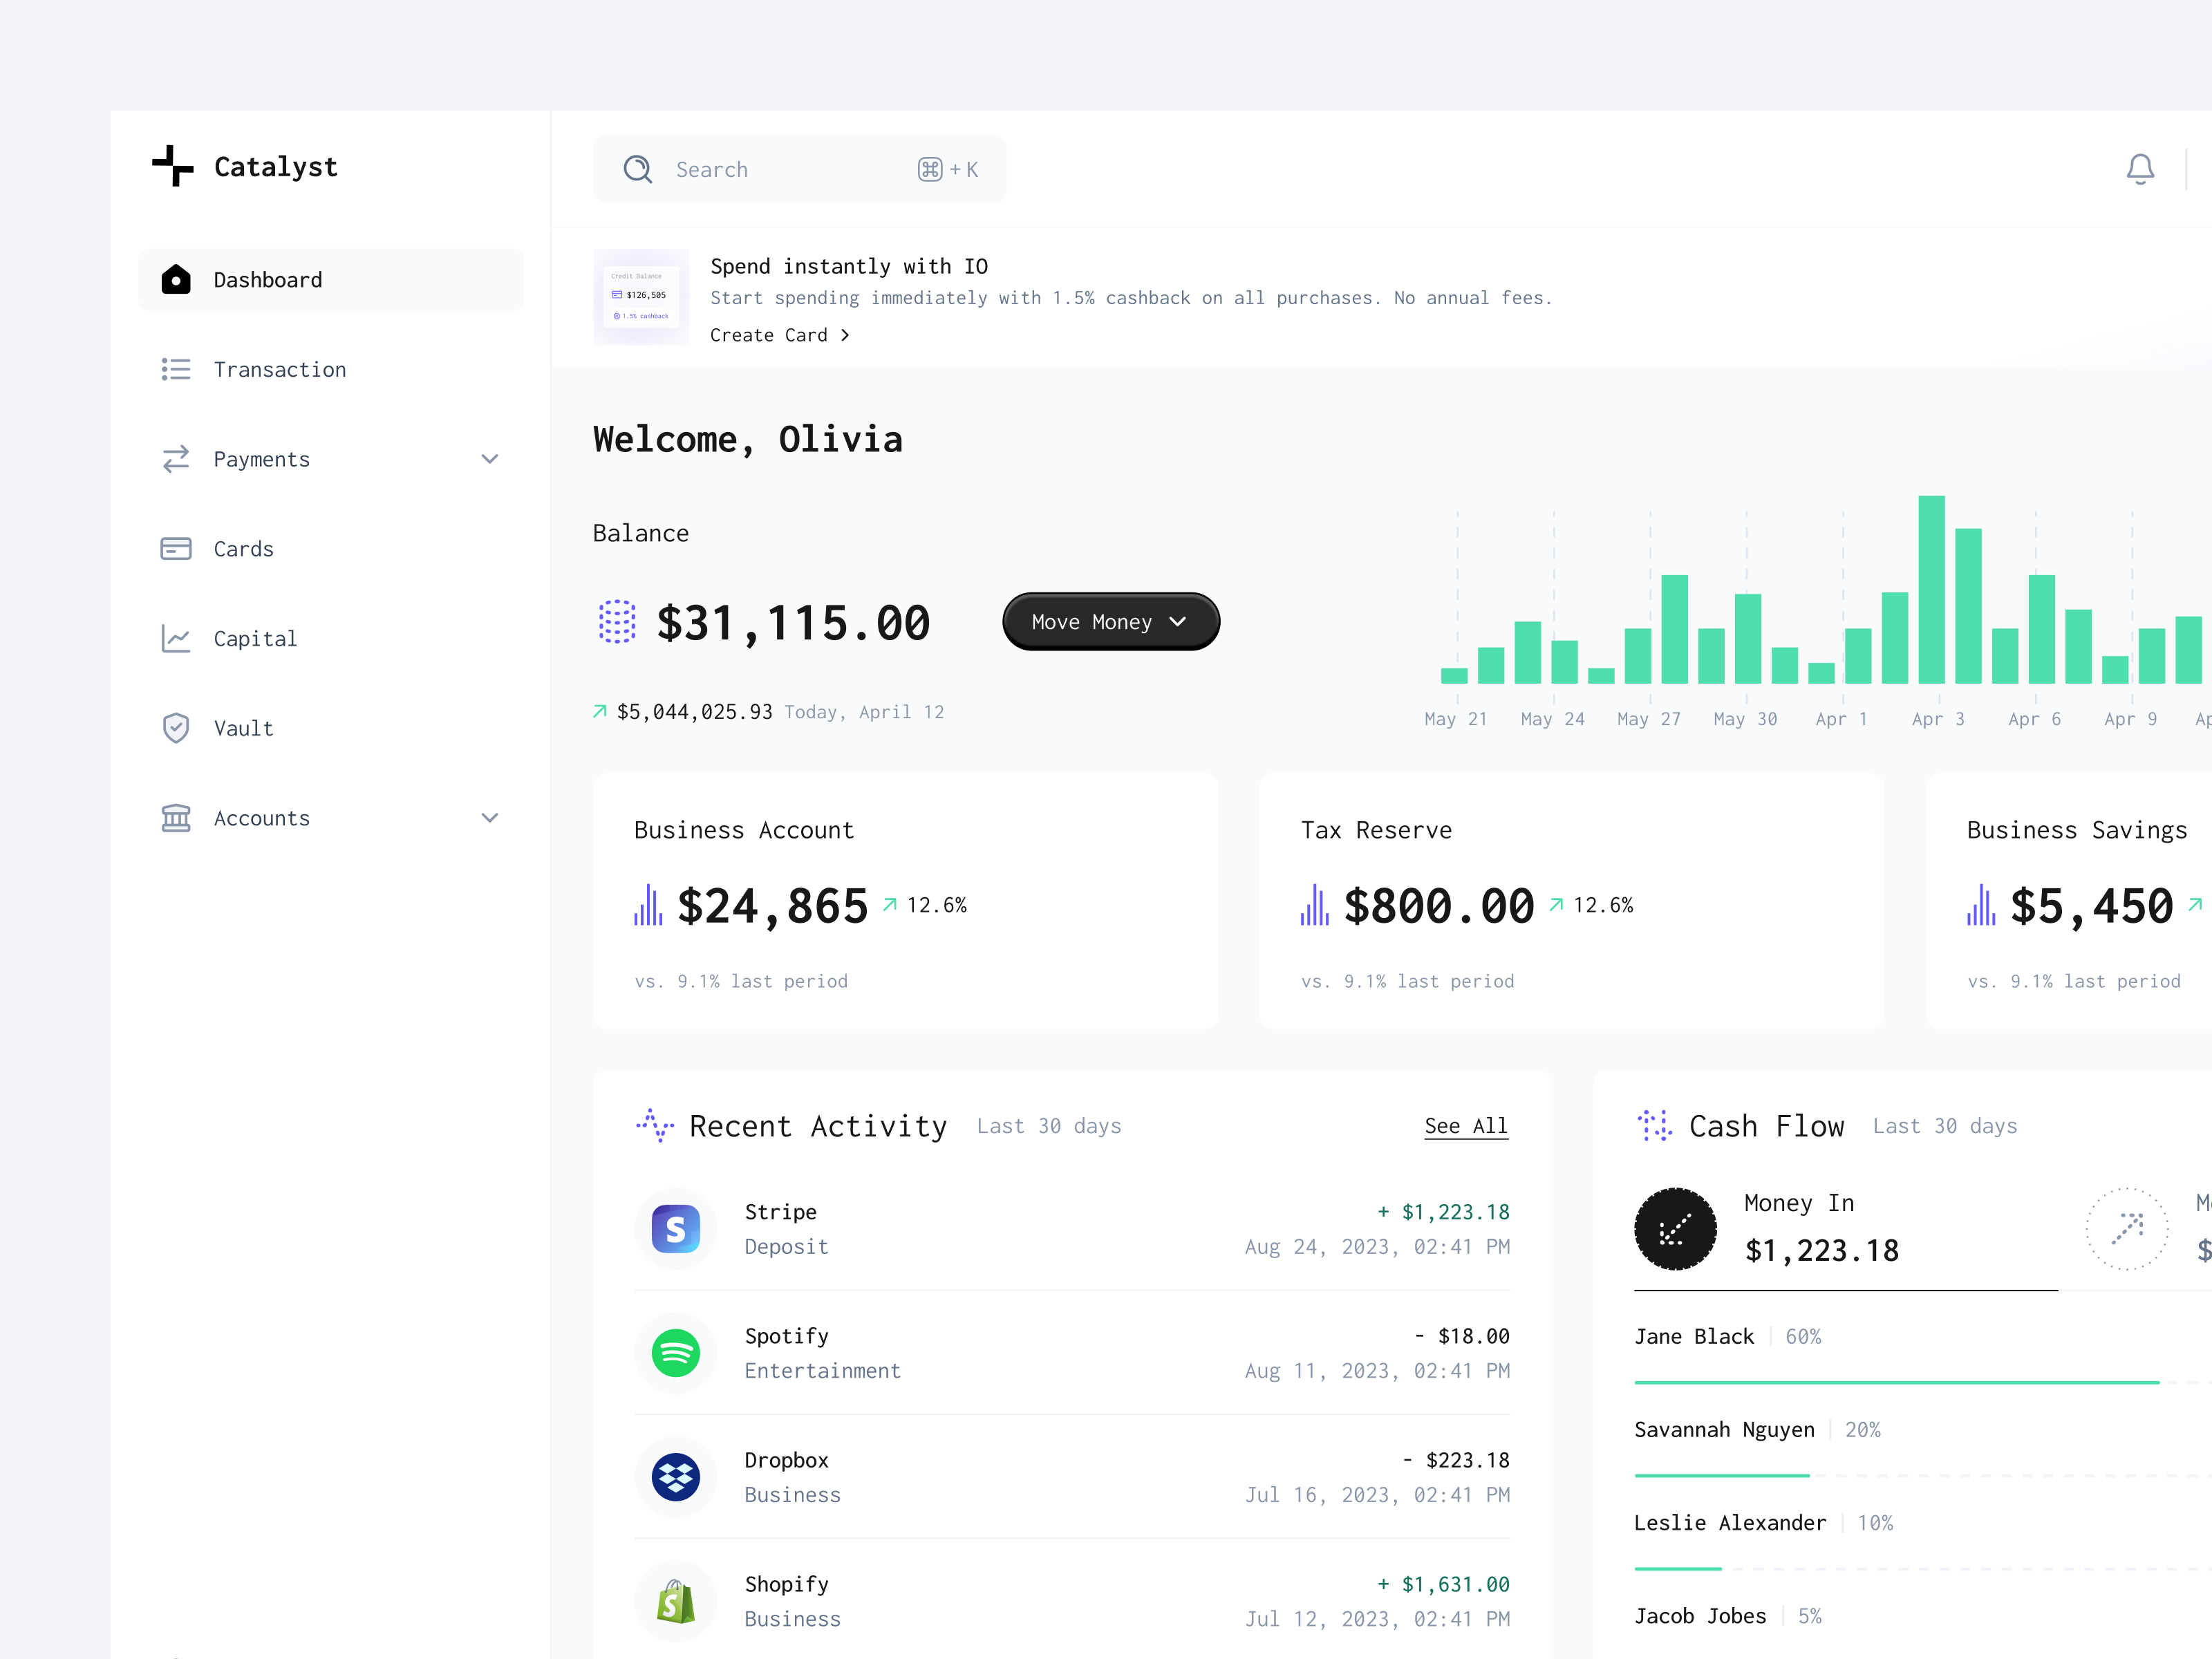The image size is (2212, 1659).
Task: Click the Shopify + $1,631.00 amount
Action: point(1444,1584)
